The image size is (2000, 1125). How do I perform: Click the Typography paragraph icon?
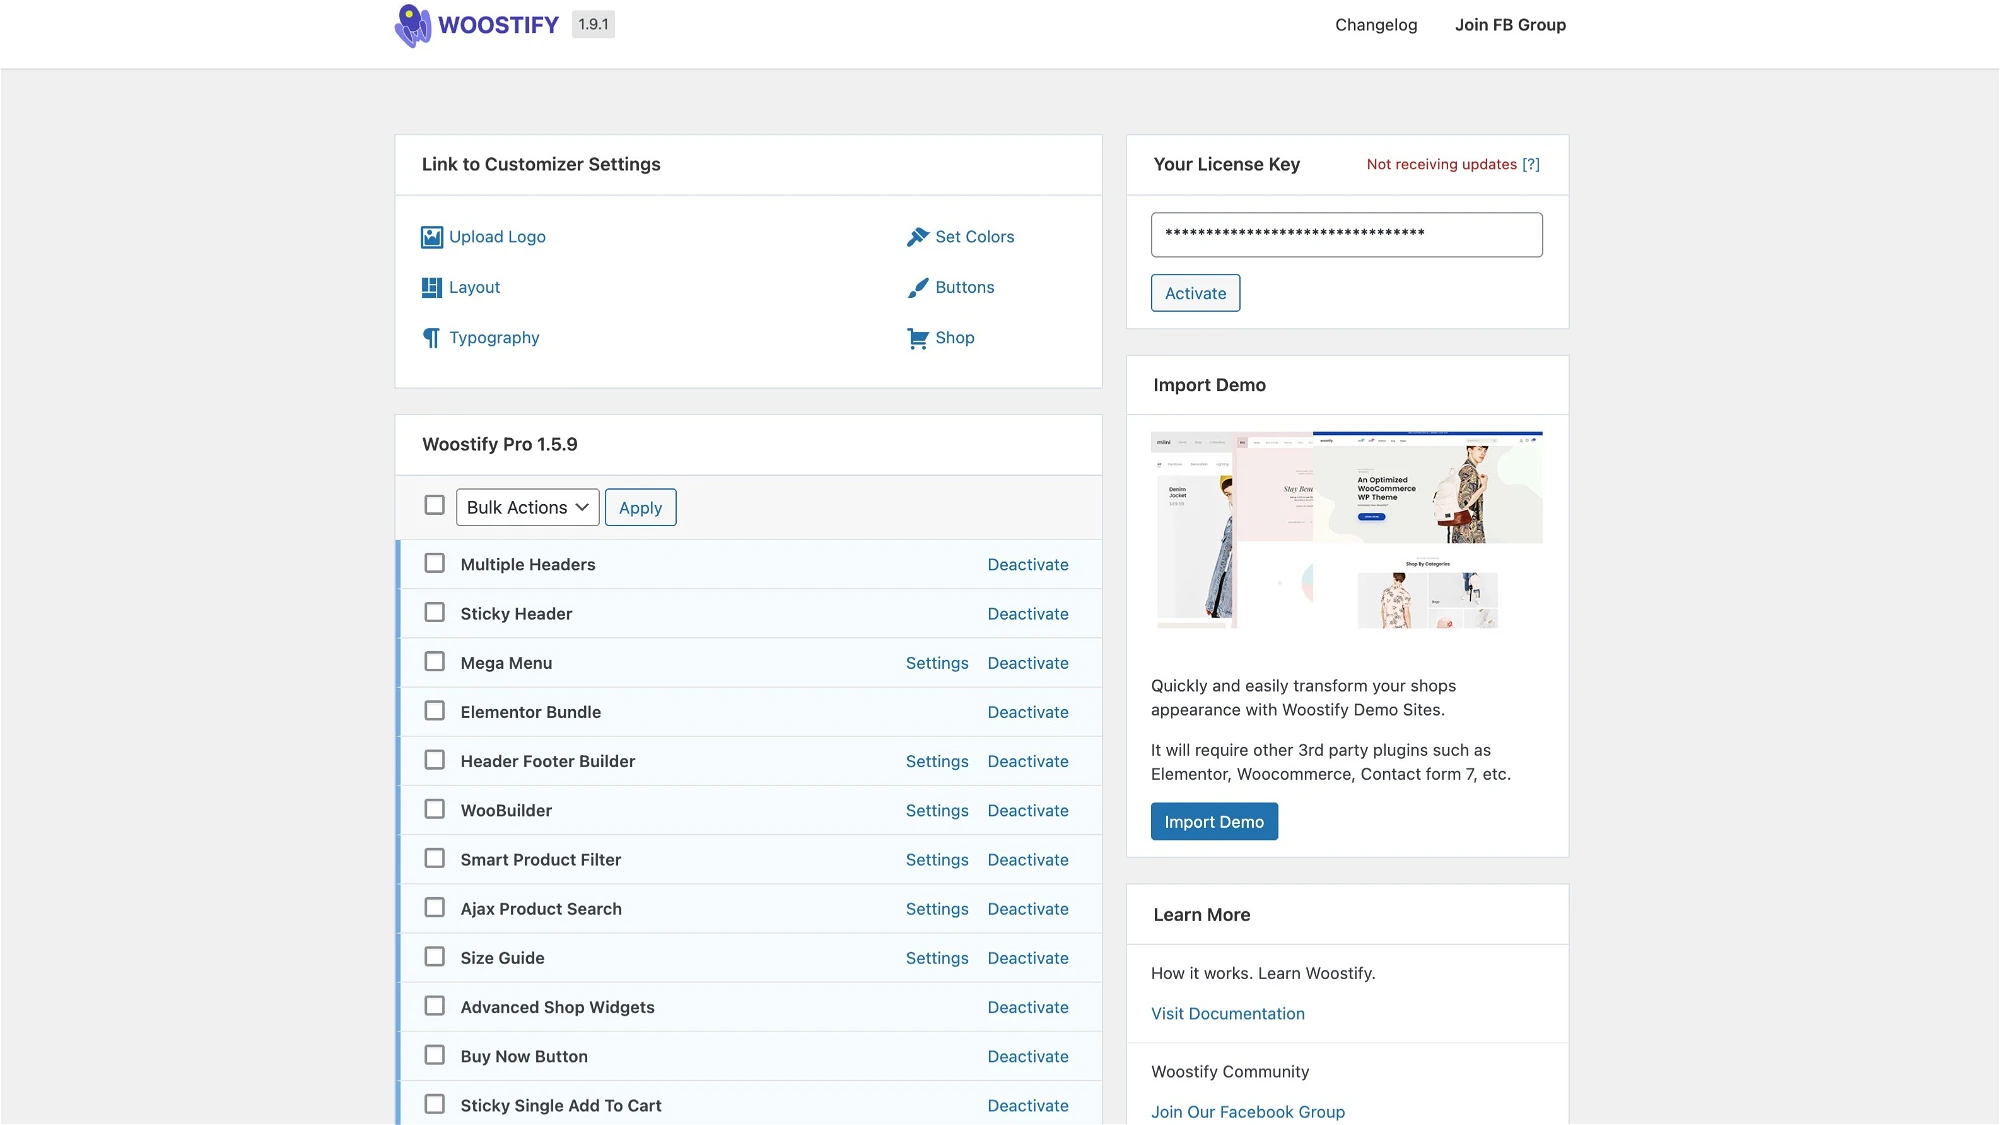pos(431,338)
